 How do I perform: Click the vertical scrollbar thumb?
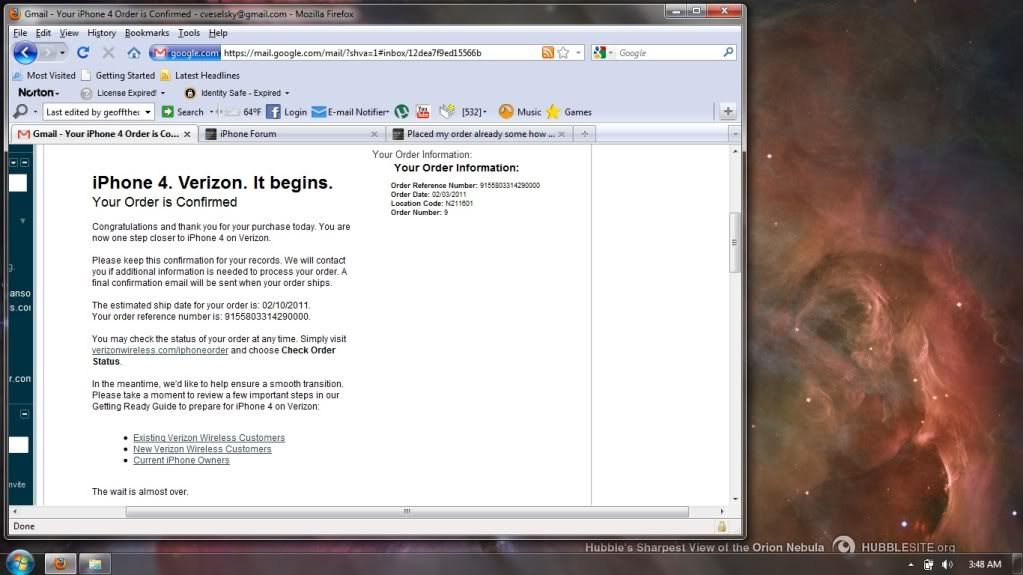coord(735,242)
